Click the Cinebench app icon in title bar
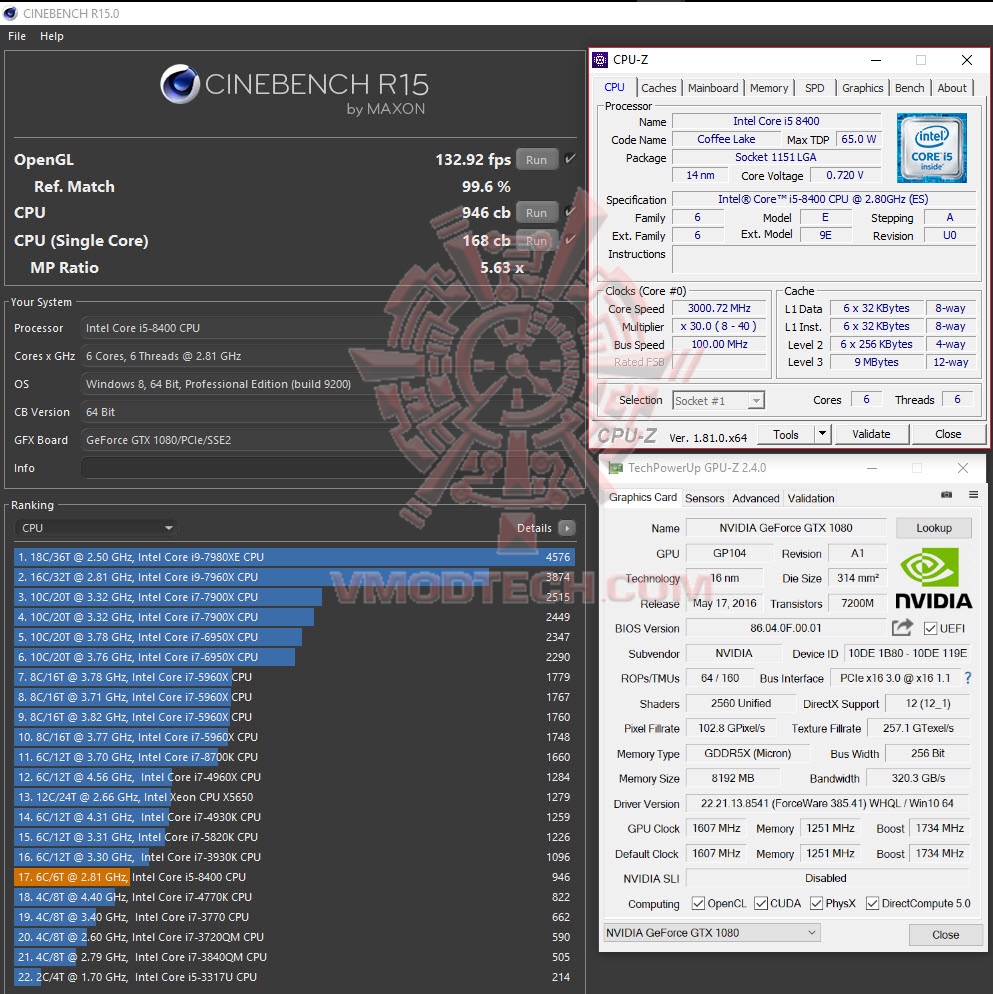 coord(10,13)
